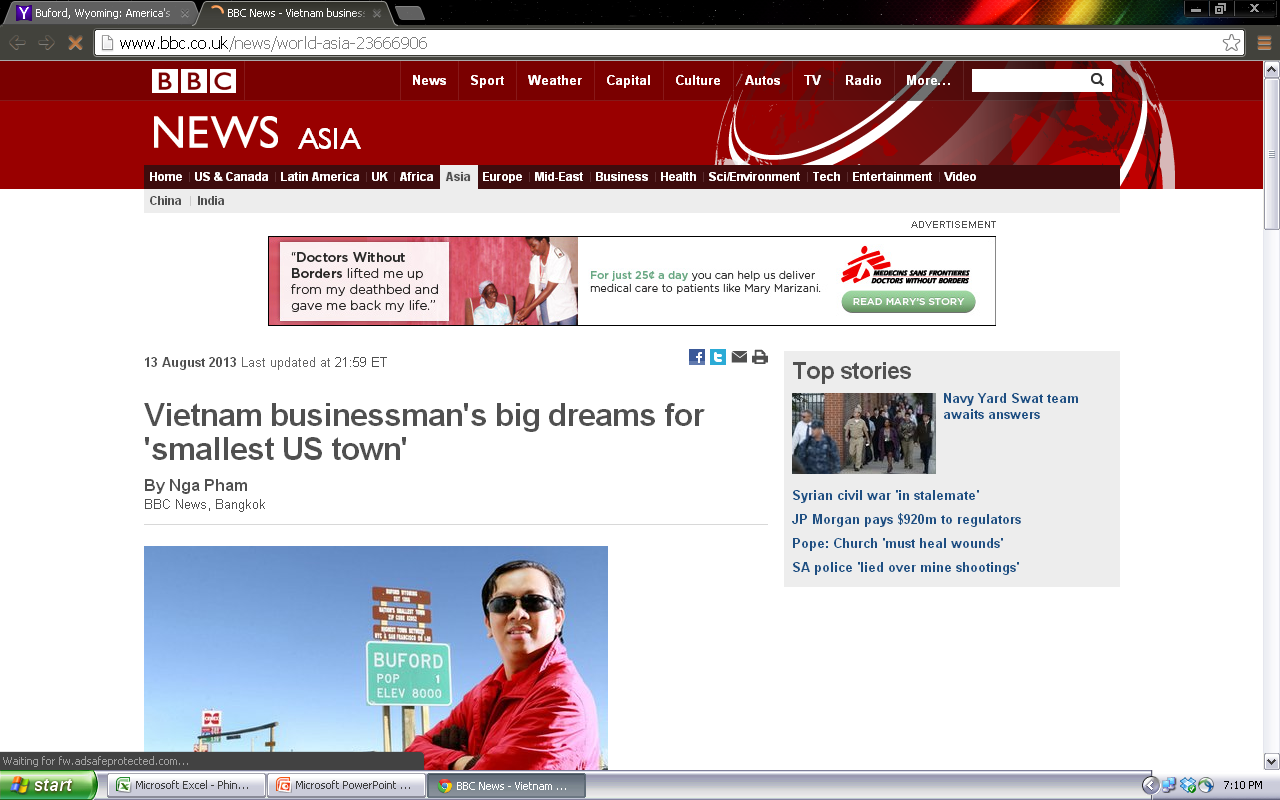Screen dimensions: 1280x800
Task: Open JP Morgan pays $920m link
Action: (906, 519)
